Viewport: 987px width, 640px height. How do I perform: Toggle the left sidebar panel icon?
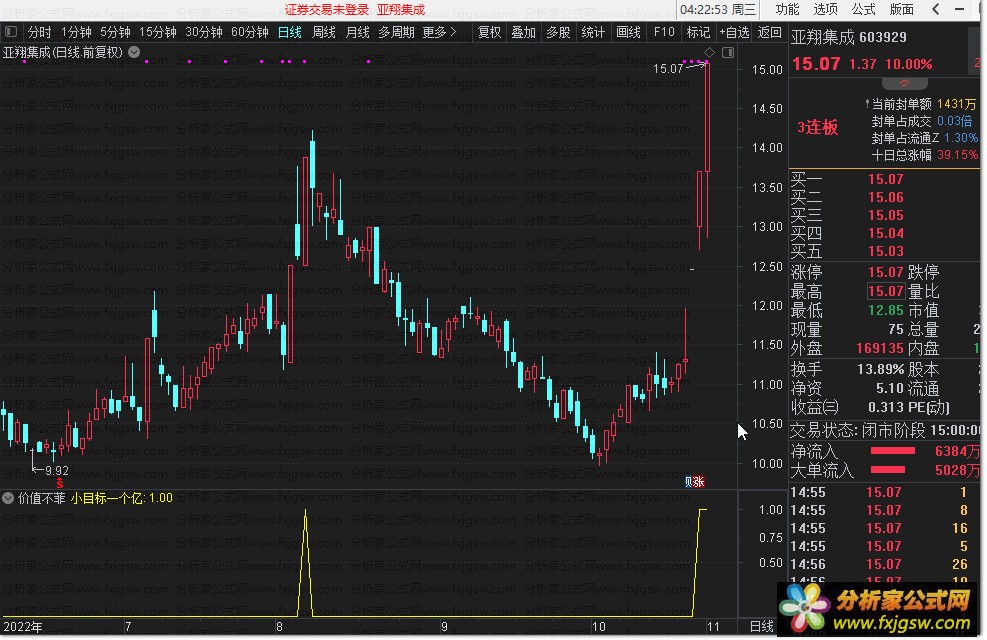11,31
